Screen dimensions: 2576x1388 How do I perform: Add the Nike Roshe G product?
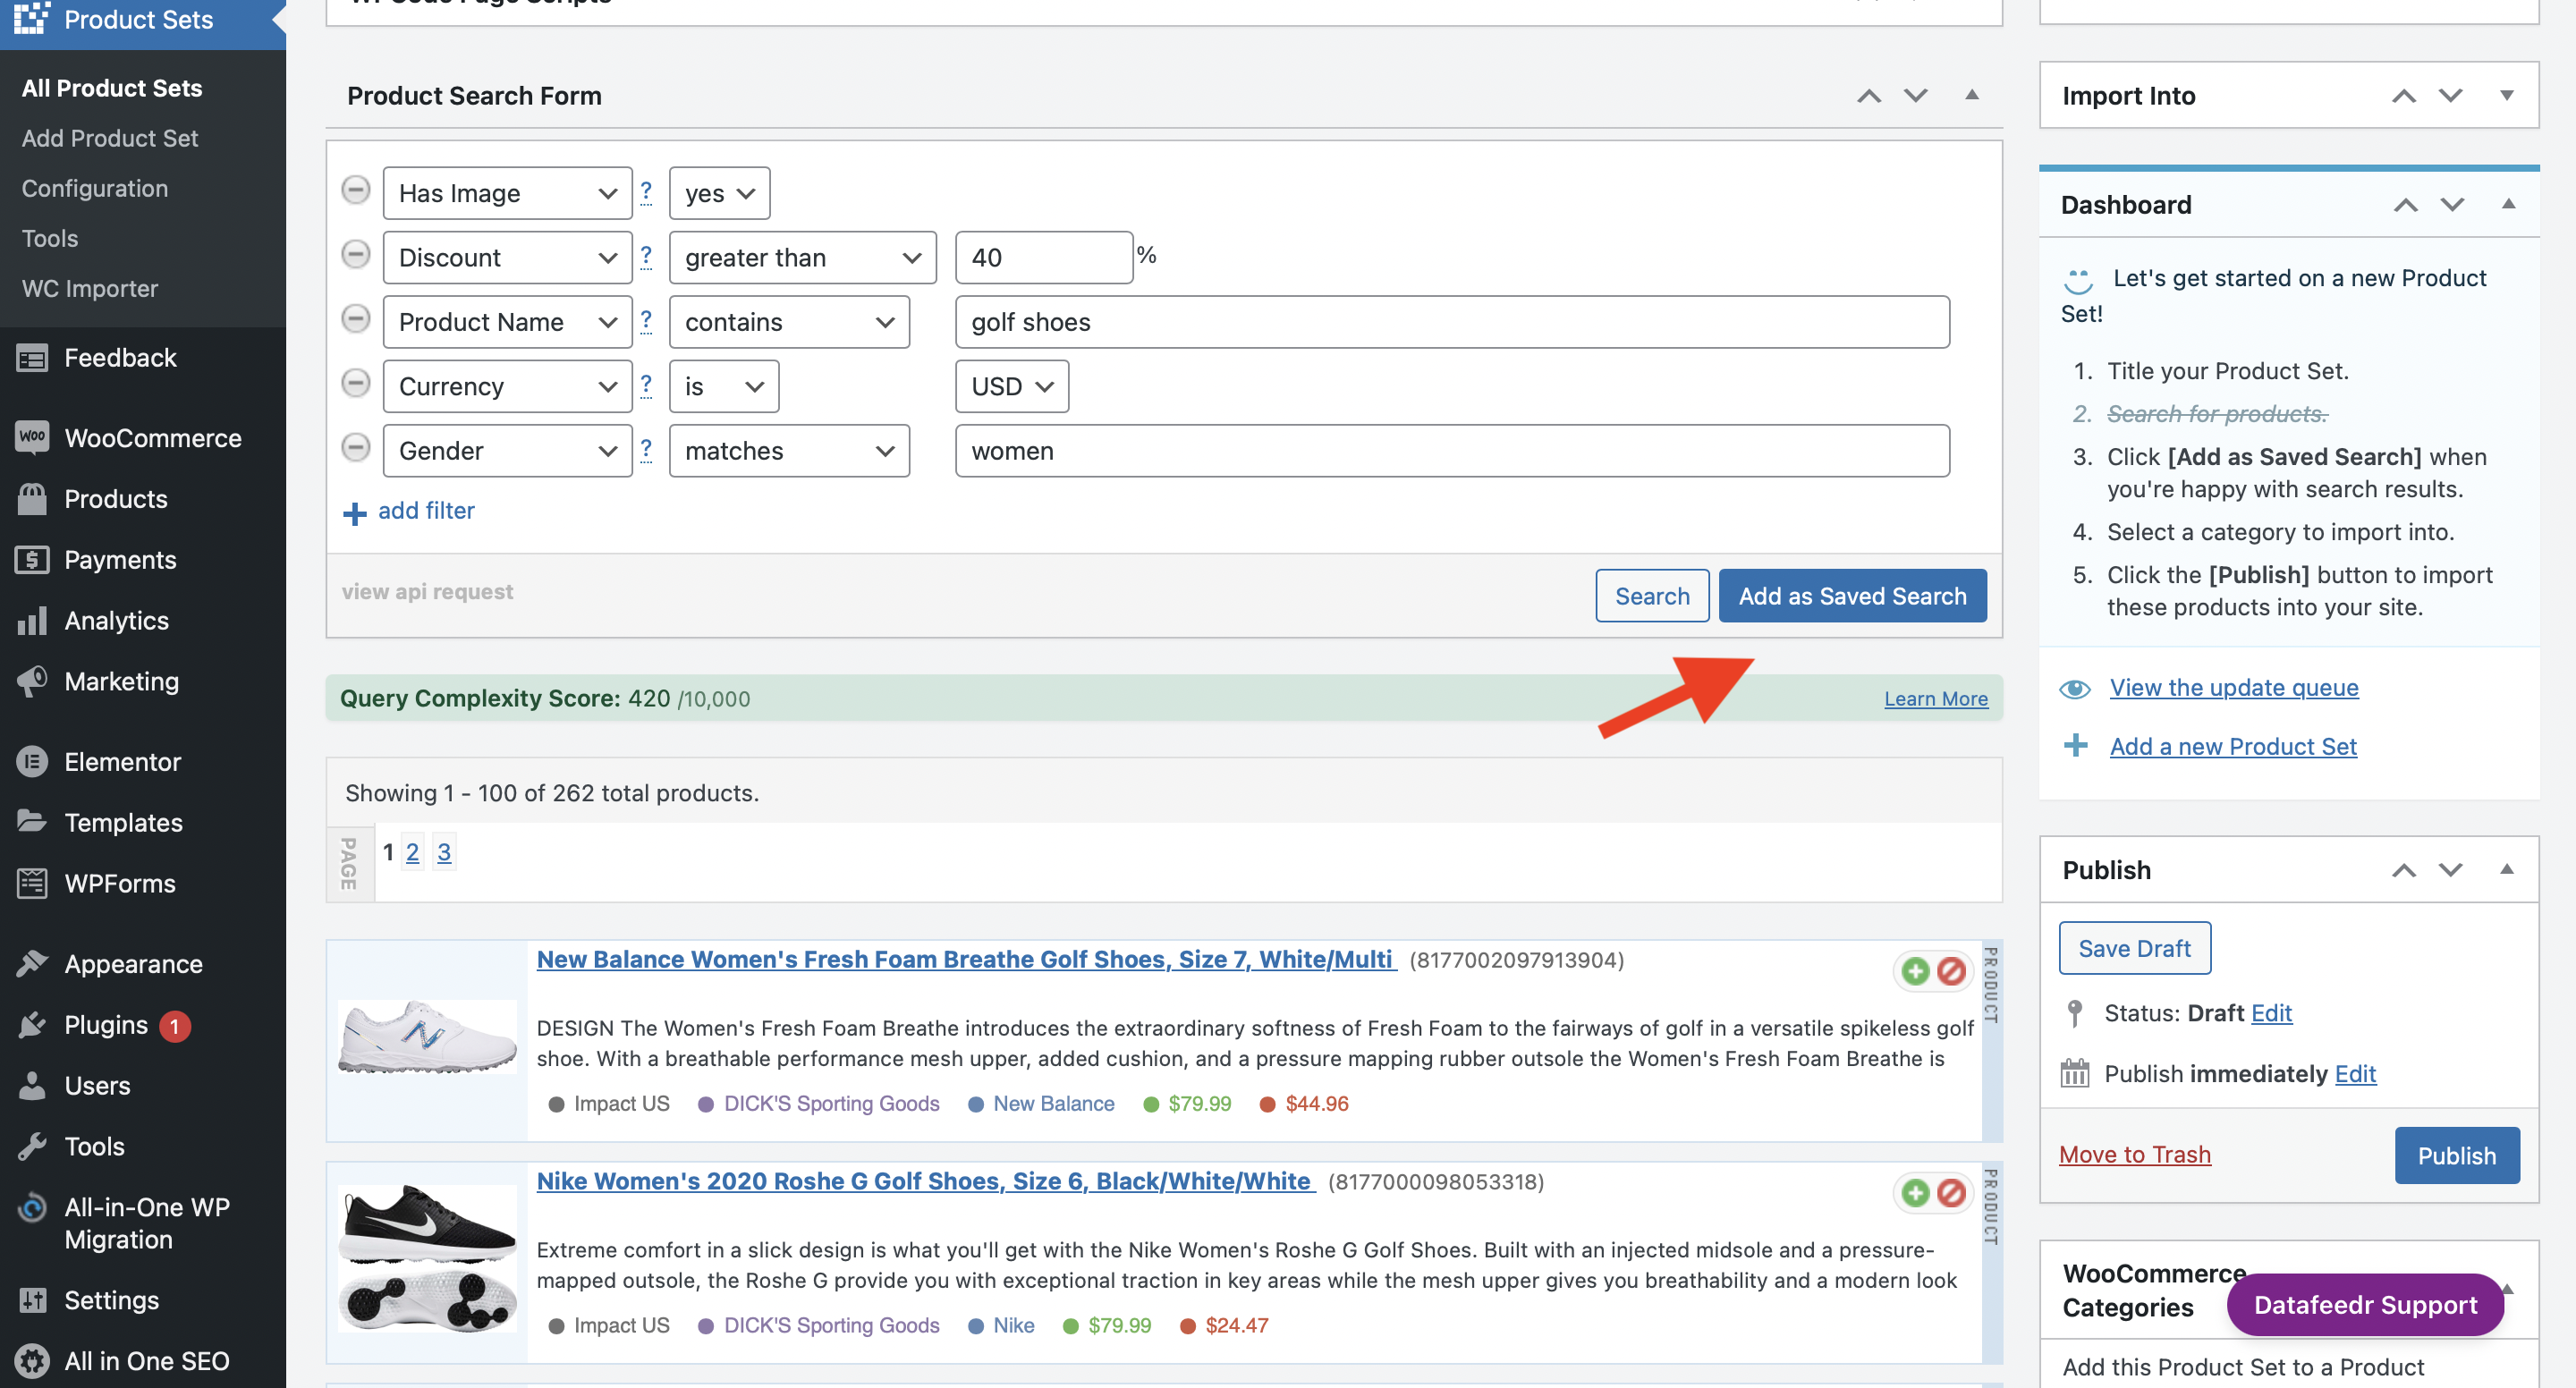point(1915,1193)
